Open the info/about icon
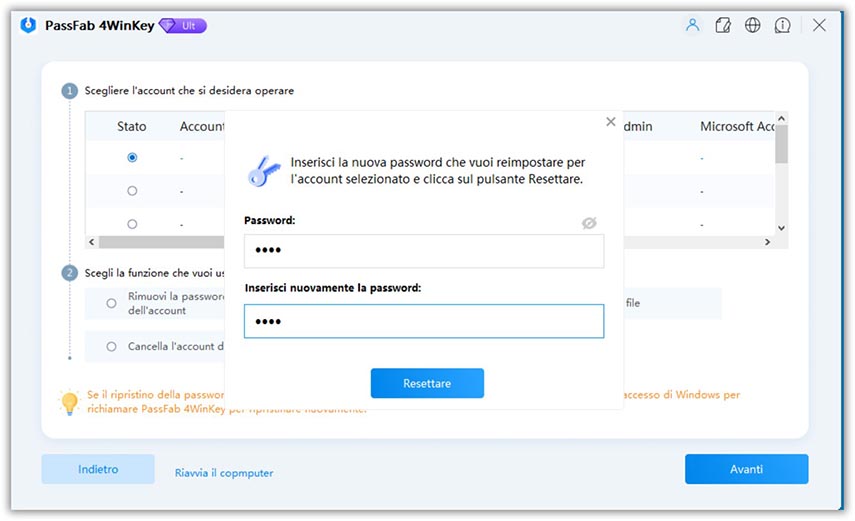 coord(781,26)
